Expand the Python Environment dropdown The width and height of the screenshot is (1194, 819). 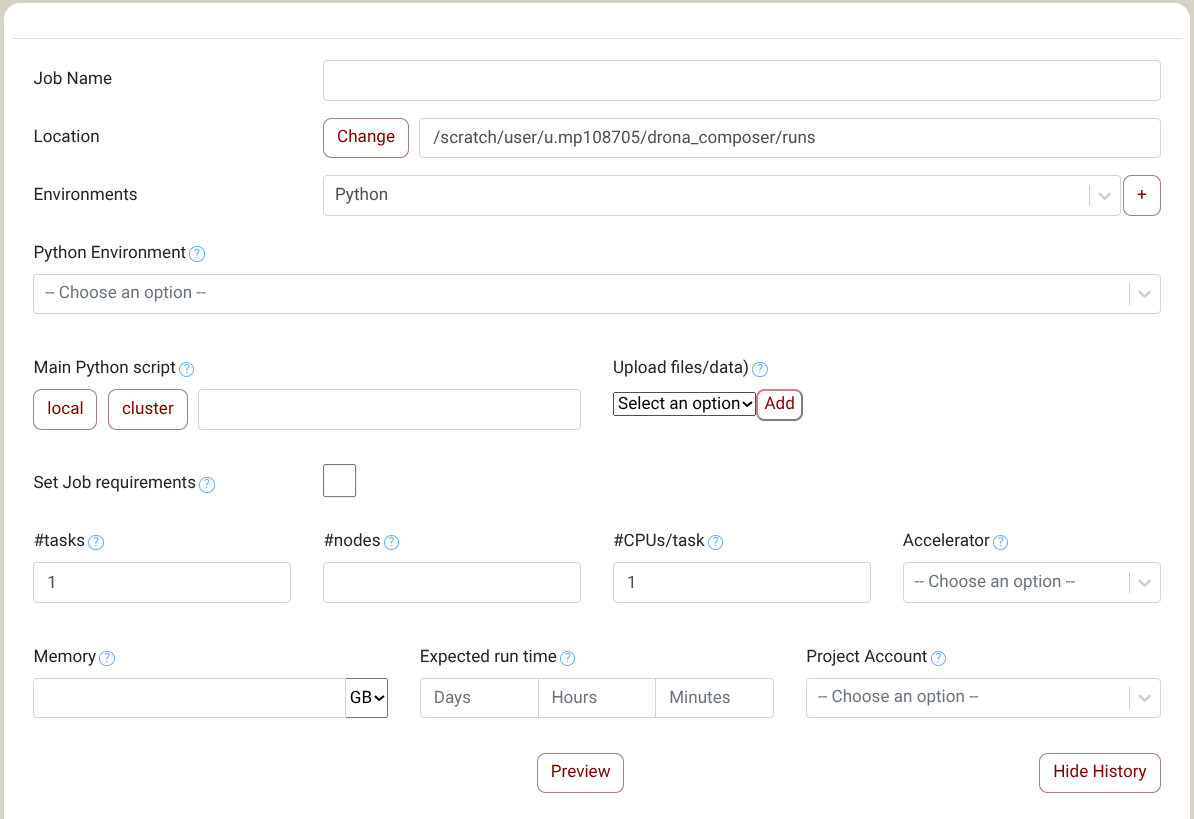tap(596, 294)
